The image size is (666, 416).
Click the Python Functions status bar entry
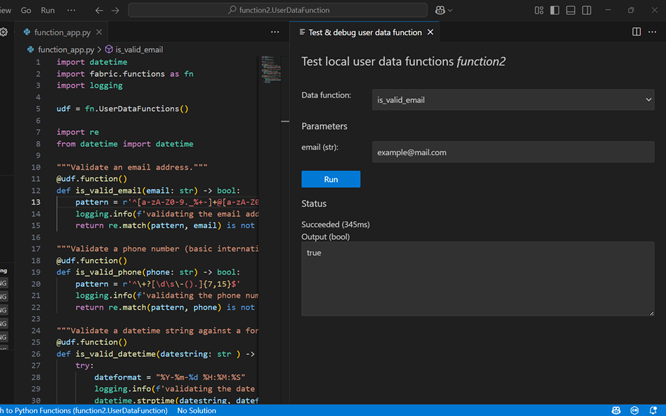[84, 410]
